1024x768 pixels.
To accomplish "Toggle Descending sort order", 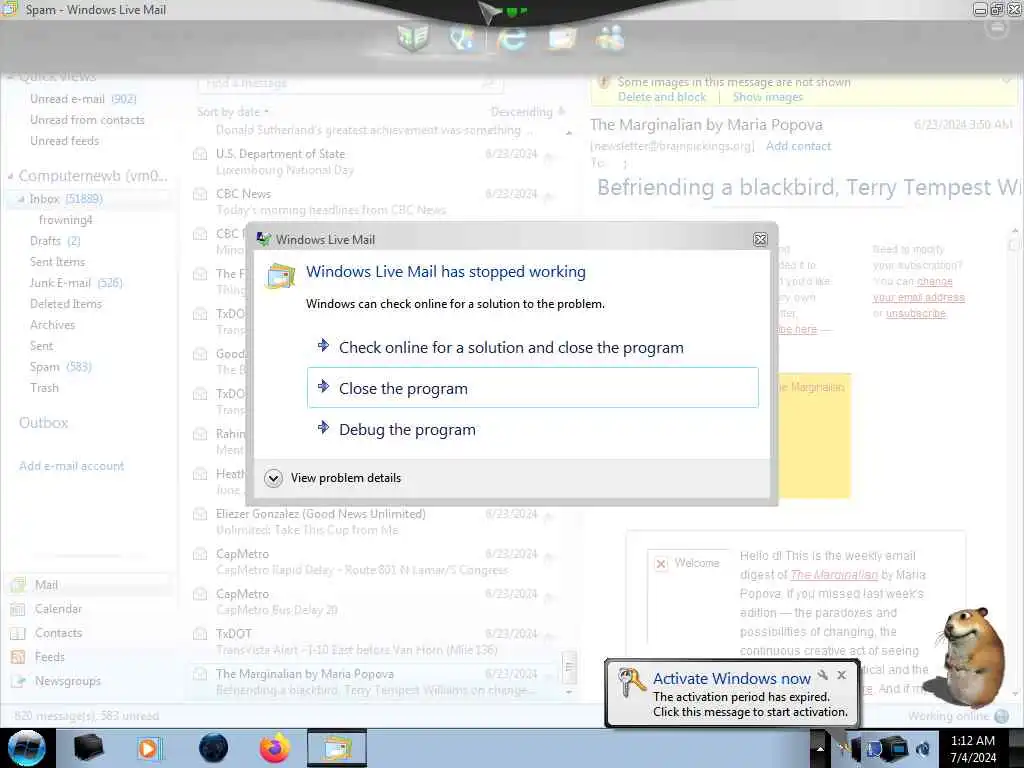I will coord(528,112).
